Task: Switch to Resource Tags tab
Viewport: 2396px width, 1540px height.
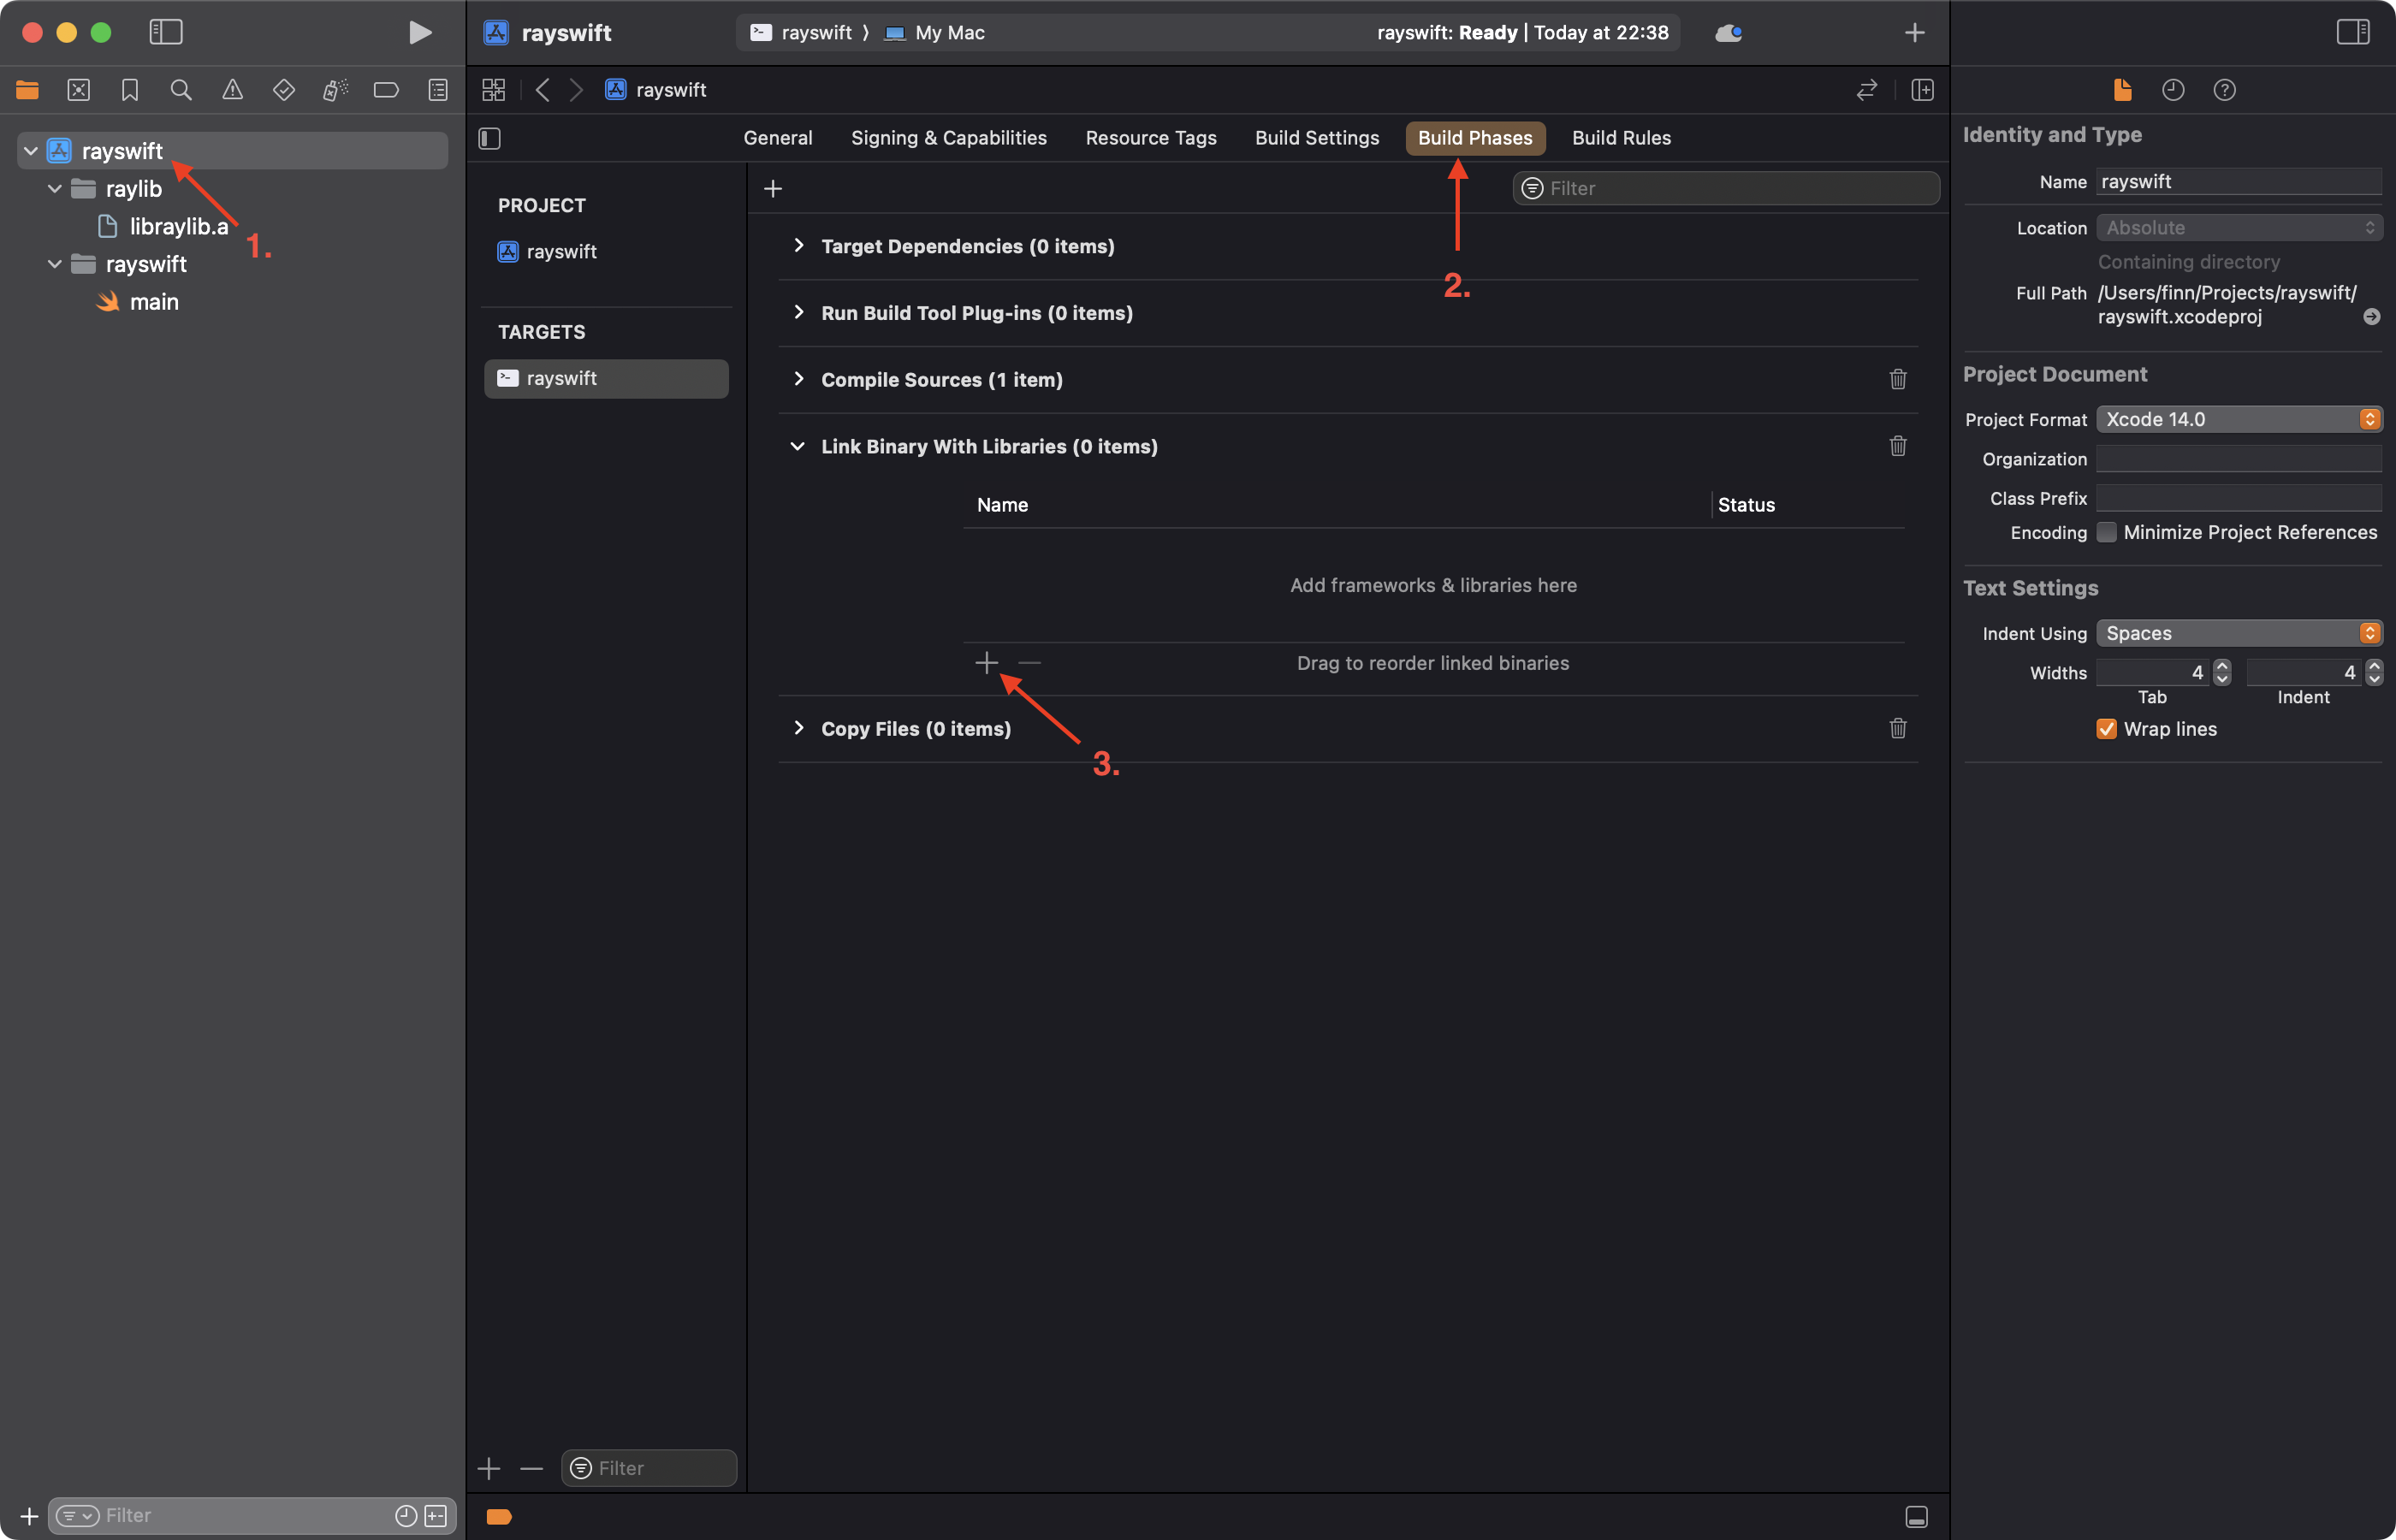Action: (x=1151, y=138)
